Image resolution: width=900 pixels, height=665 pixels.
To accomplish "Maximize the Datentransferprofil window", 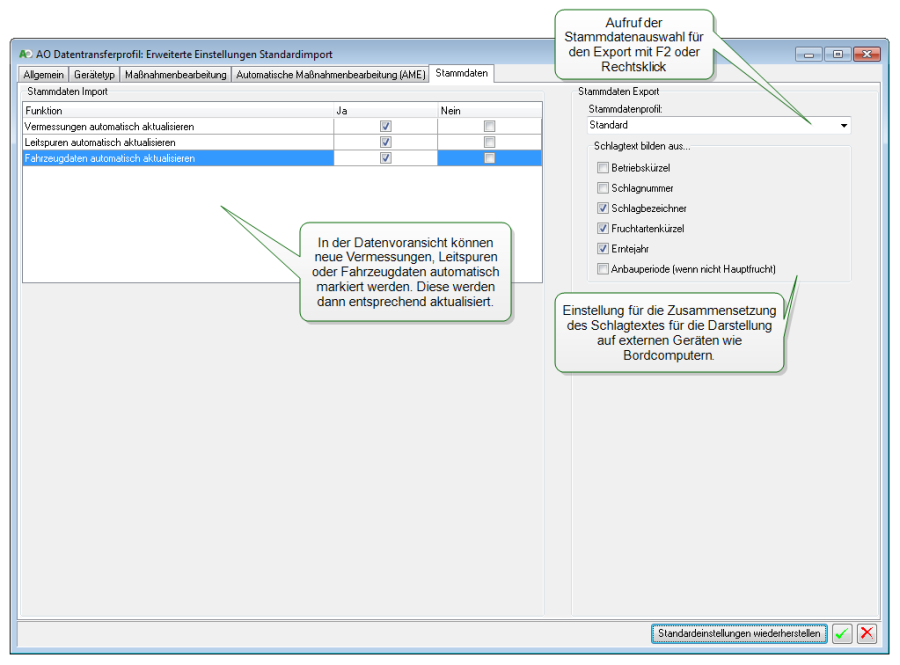I will (837, 54).
